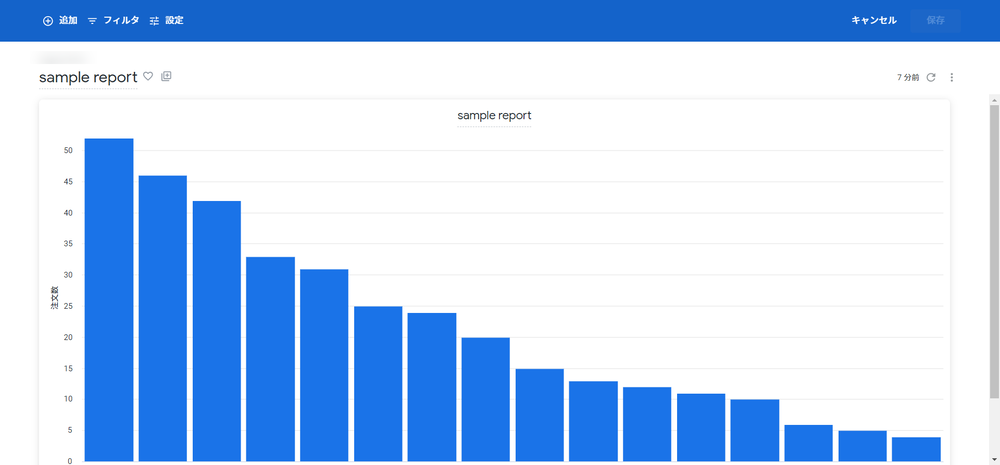
Task: Select the second bar valued 46
Action: click(x=163, y=318)
